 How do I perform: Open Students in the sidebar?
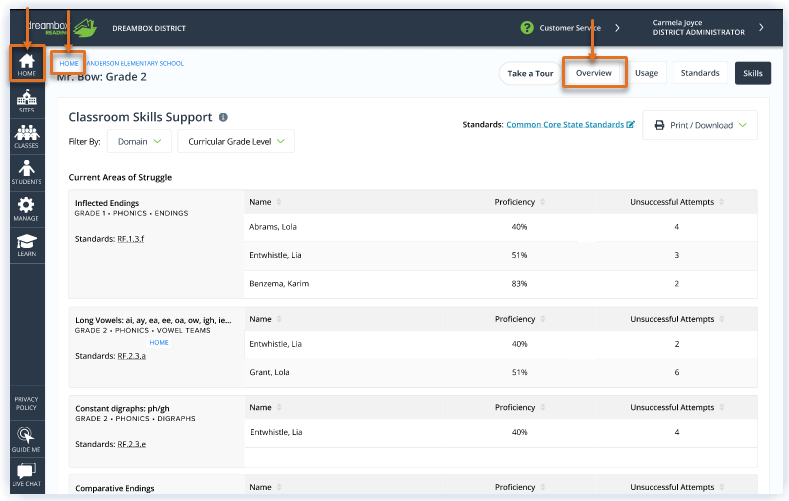tap(27, 172)
